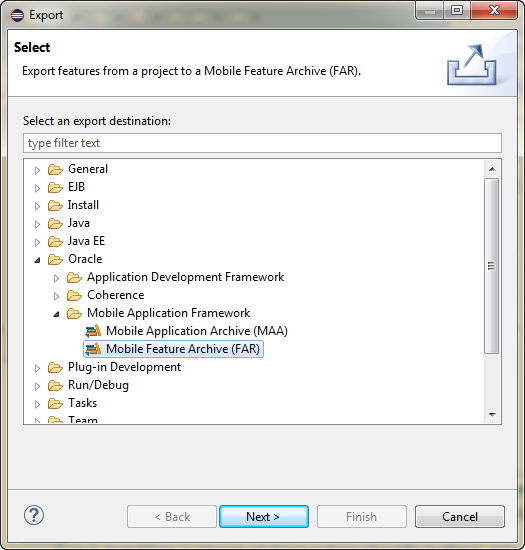Click the Plug-in Development folder icon
This screenshot has width=525, height=550.
[55, 367]
